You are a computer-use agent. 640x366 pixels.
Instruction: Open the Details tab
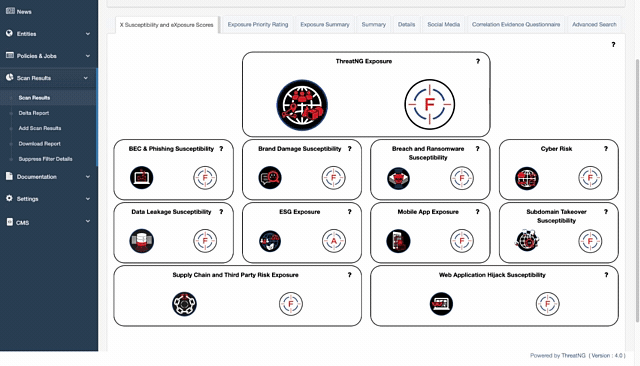(x=407, y=24)
